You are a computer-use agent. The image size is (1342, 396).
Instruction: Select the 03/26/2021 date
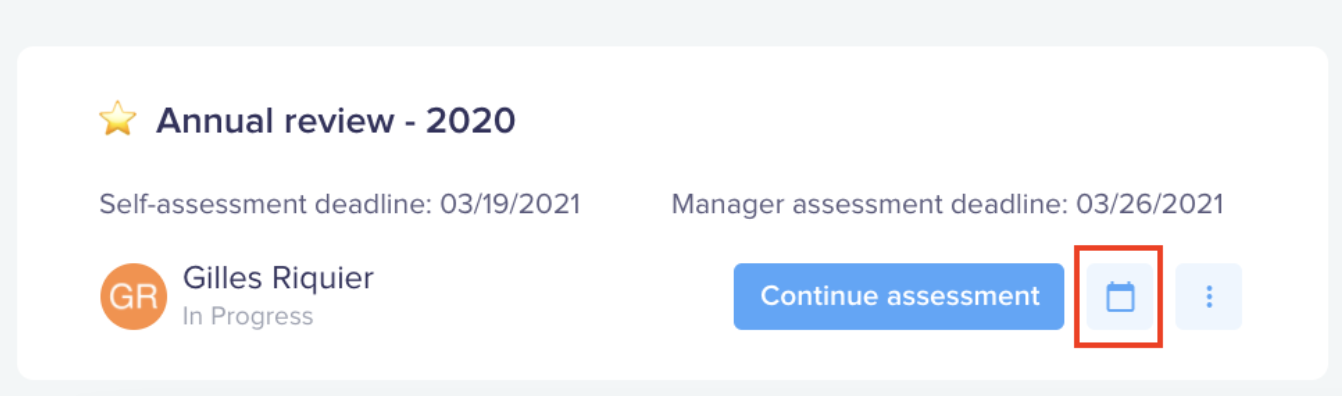point(1150,205)
